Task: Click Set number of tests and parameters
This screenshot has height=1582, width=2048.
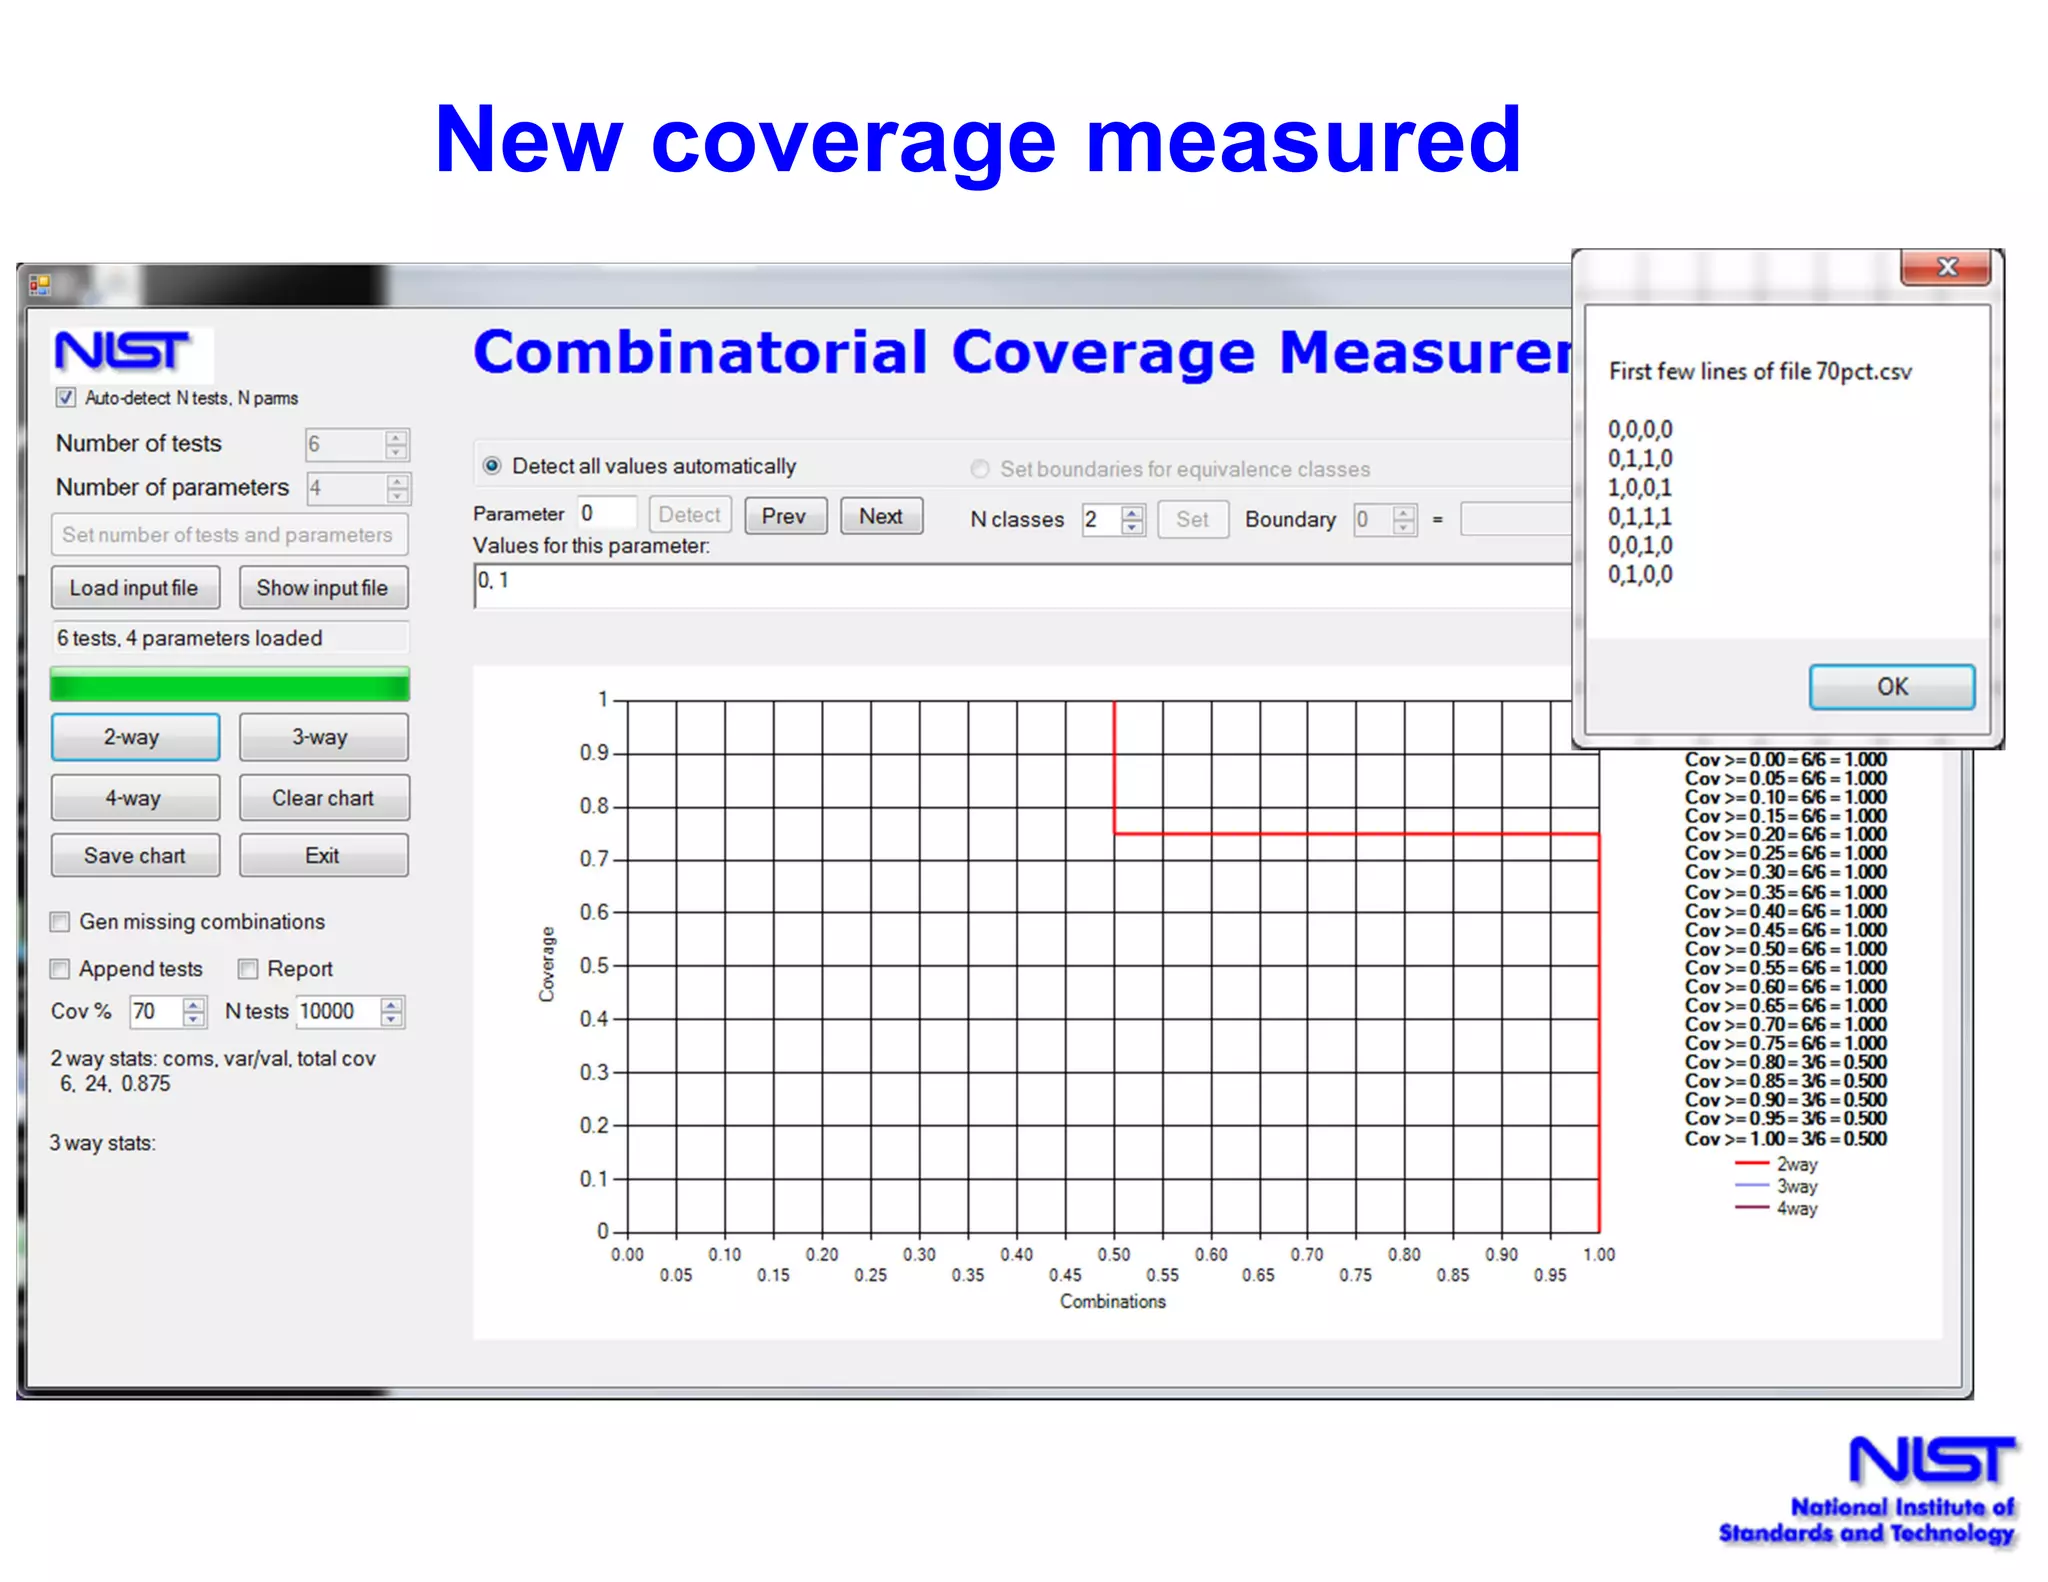Action: pyautogui.click(x=229, y=534)
